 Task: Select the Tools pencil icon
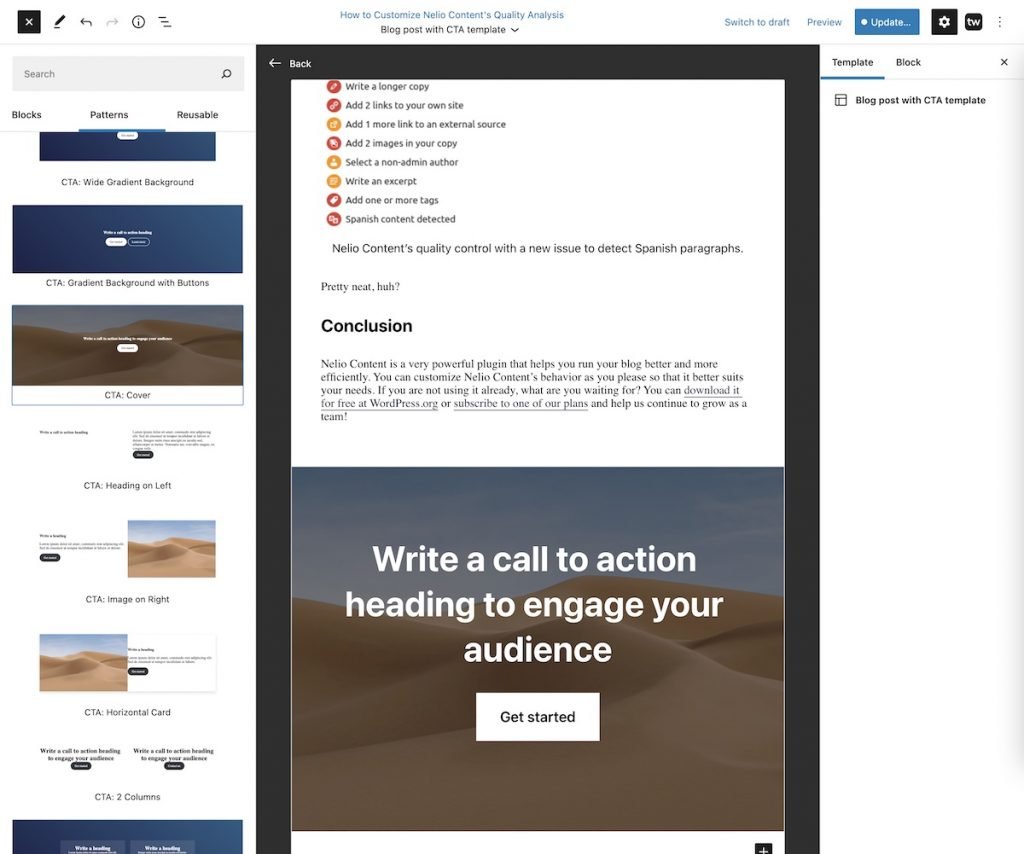pyautogui.click(x=59, y=22)
